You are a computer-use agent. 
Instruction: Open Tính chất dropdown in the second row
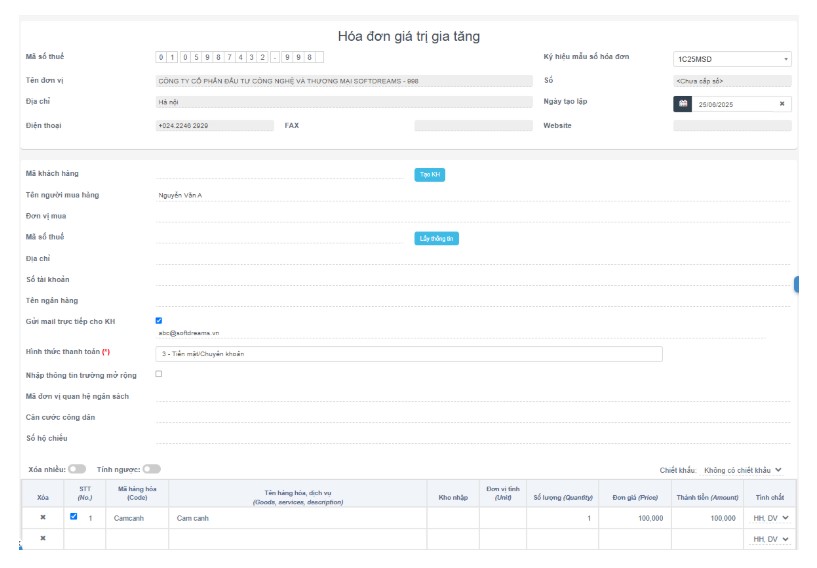tap(771, 540)
